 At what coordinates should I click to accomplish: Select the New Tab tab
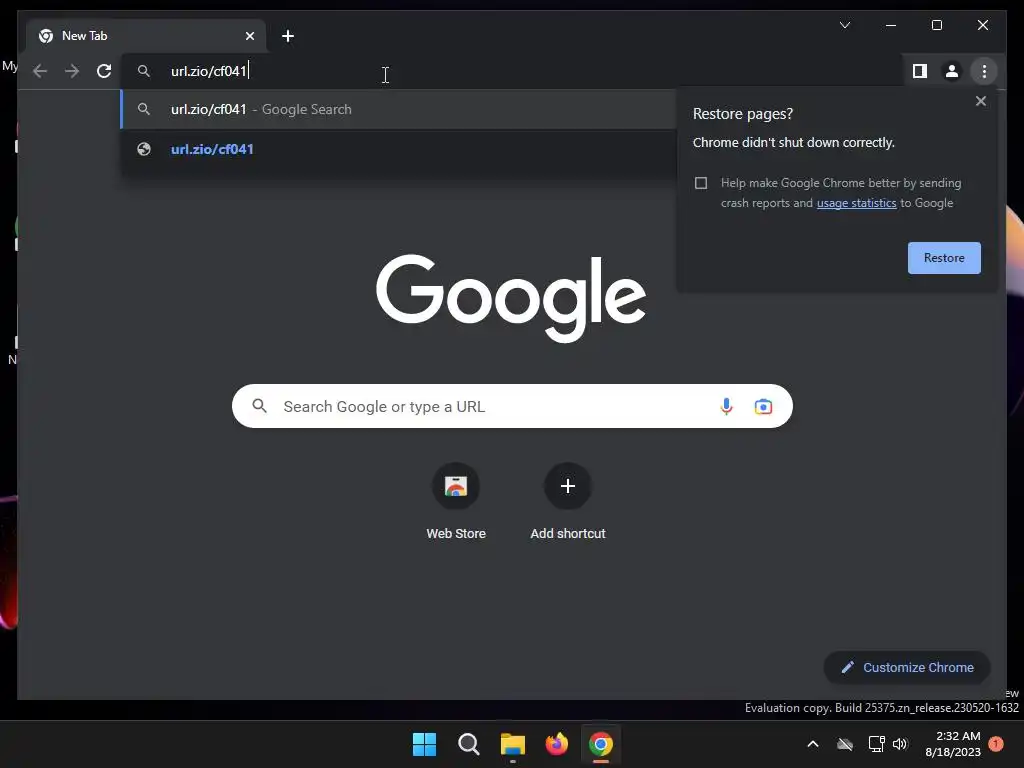tap(146, 36)
